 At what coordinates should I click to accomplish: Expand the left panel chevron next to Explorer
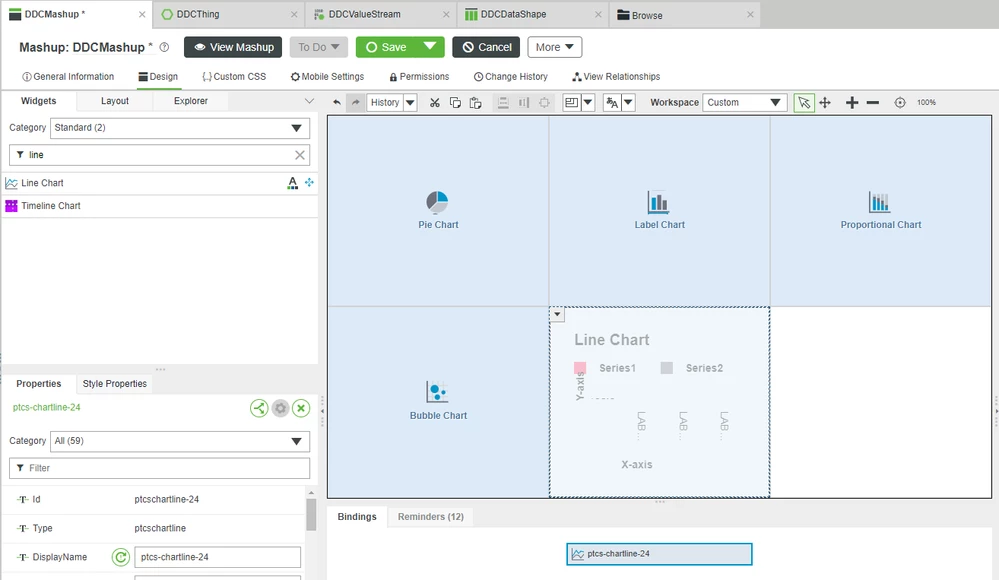click(x=310, y=101)
